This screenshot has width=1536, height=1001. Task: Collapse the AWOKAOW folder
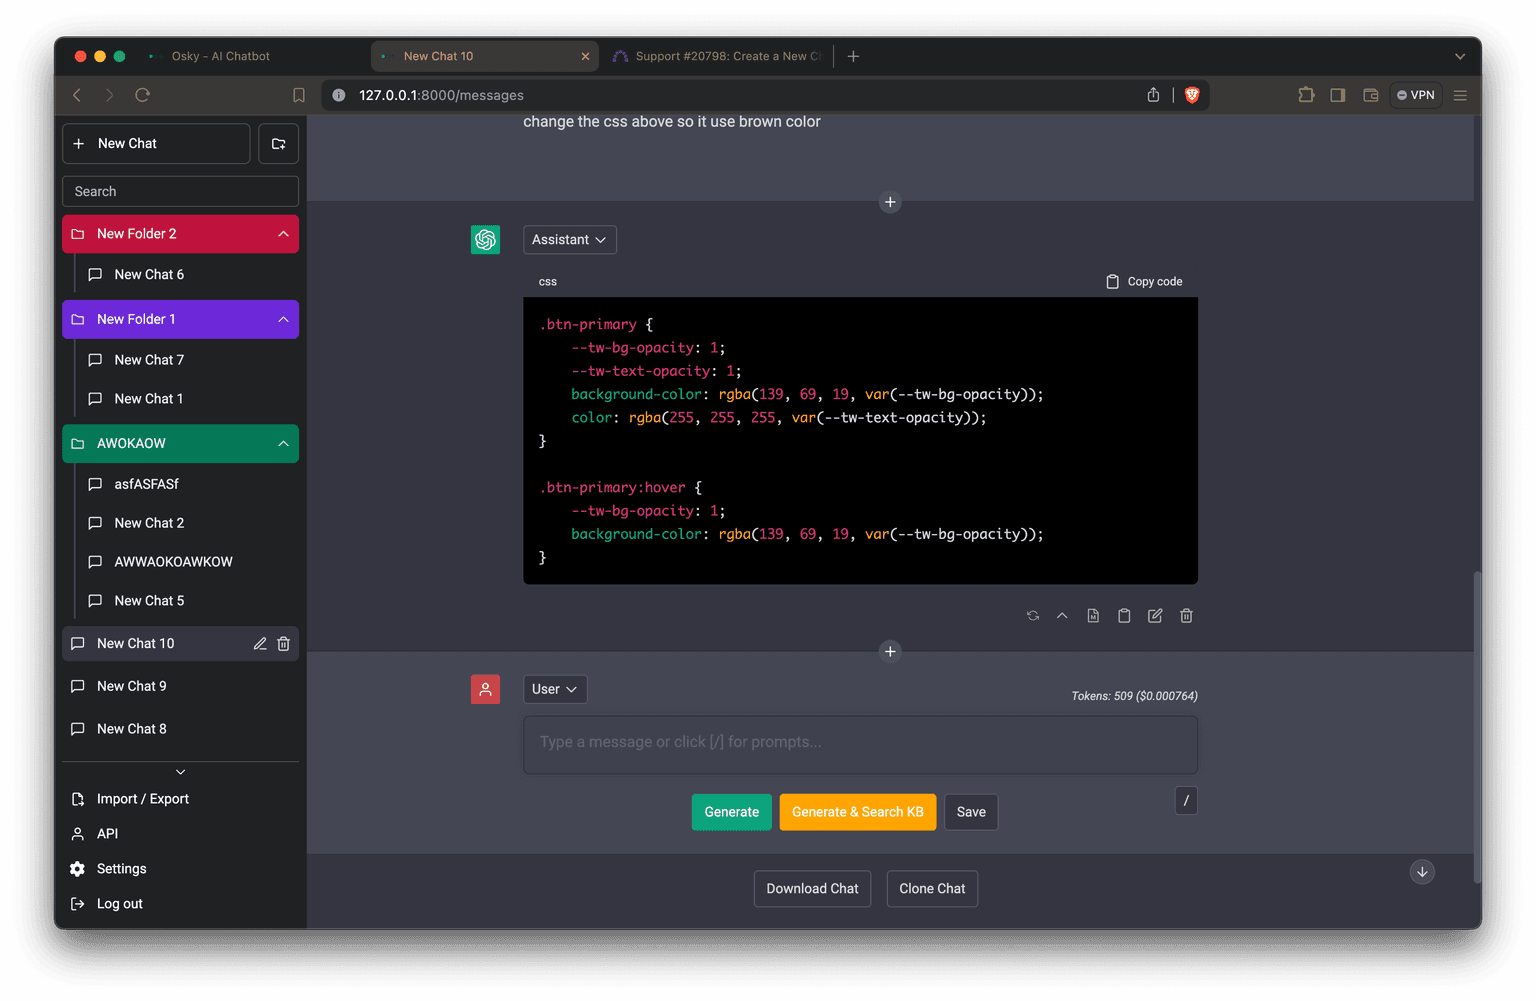[283, 443]
